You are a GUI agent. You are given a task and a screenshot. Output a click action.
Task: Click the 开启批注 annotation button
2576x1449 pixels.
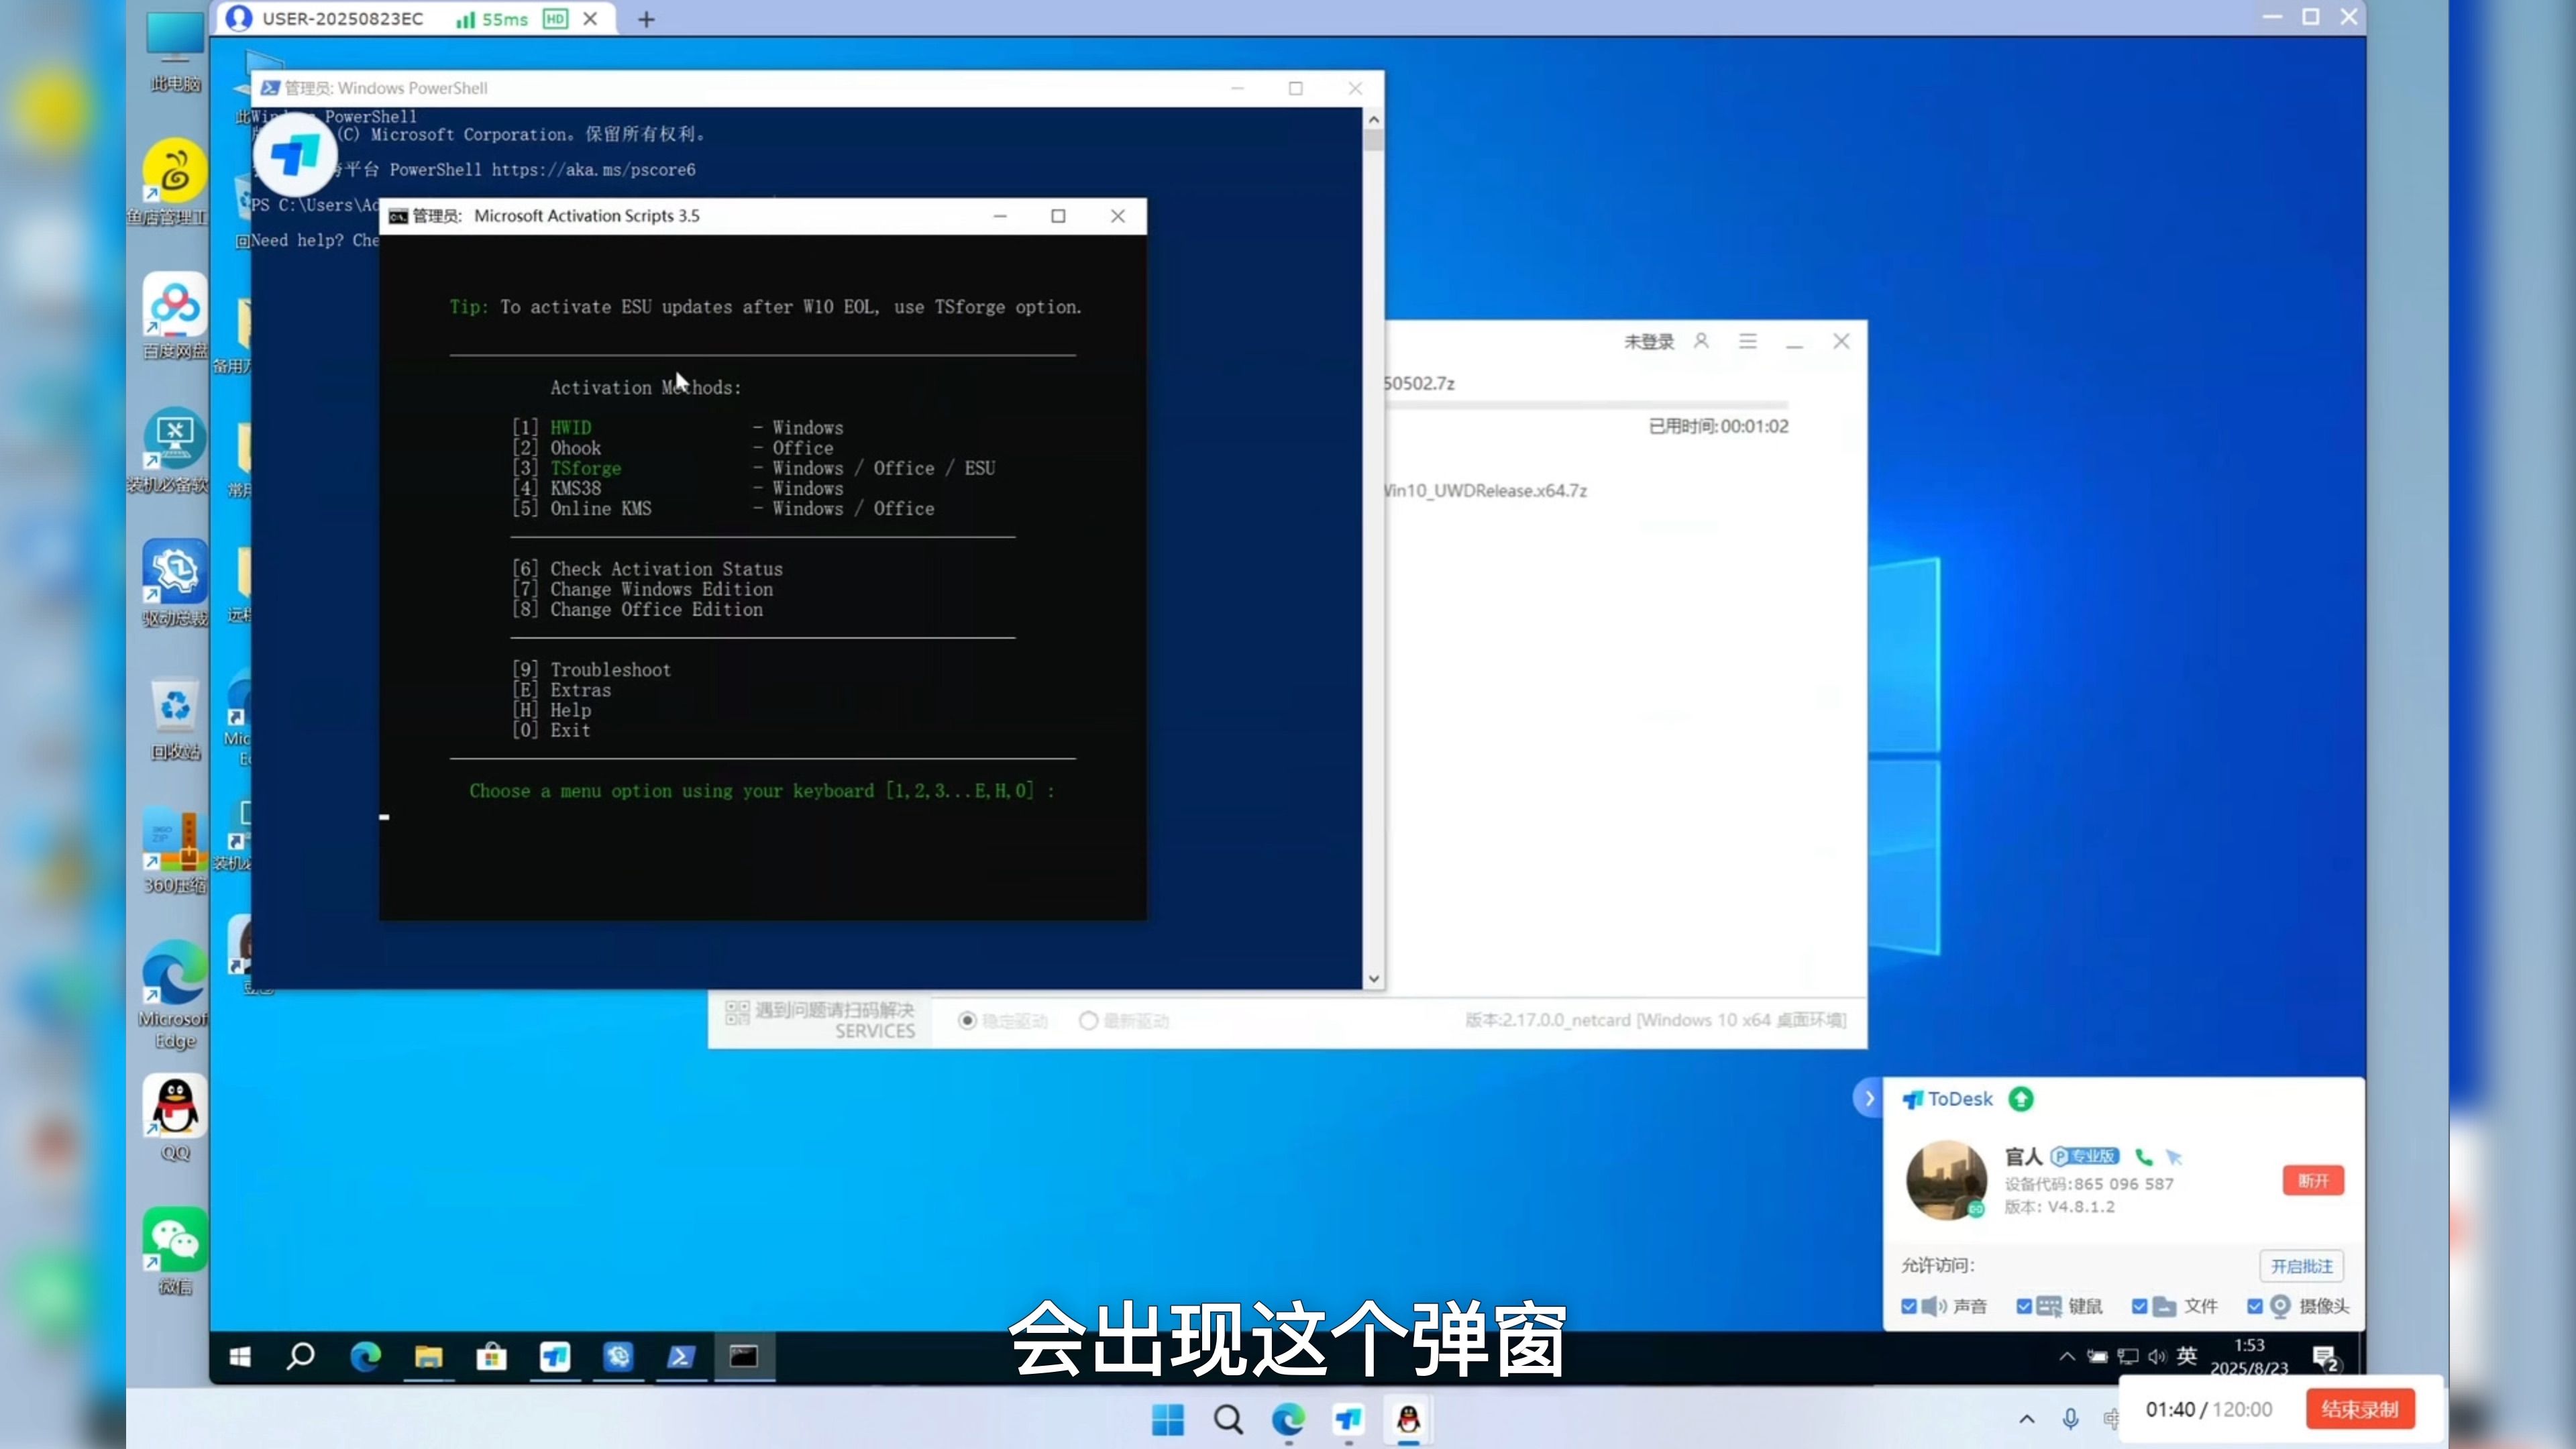(2301, 1266)
